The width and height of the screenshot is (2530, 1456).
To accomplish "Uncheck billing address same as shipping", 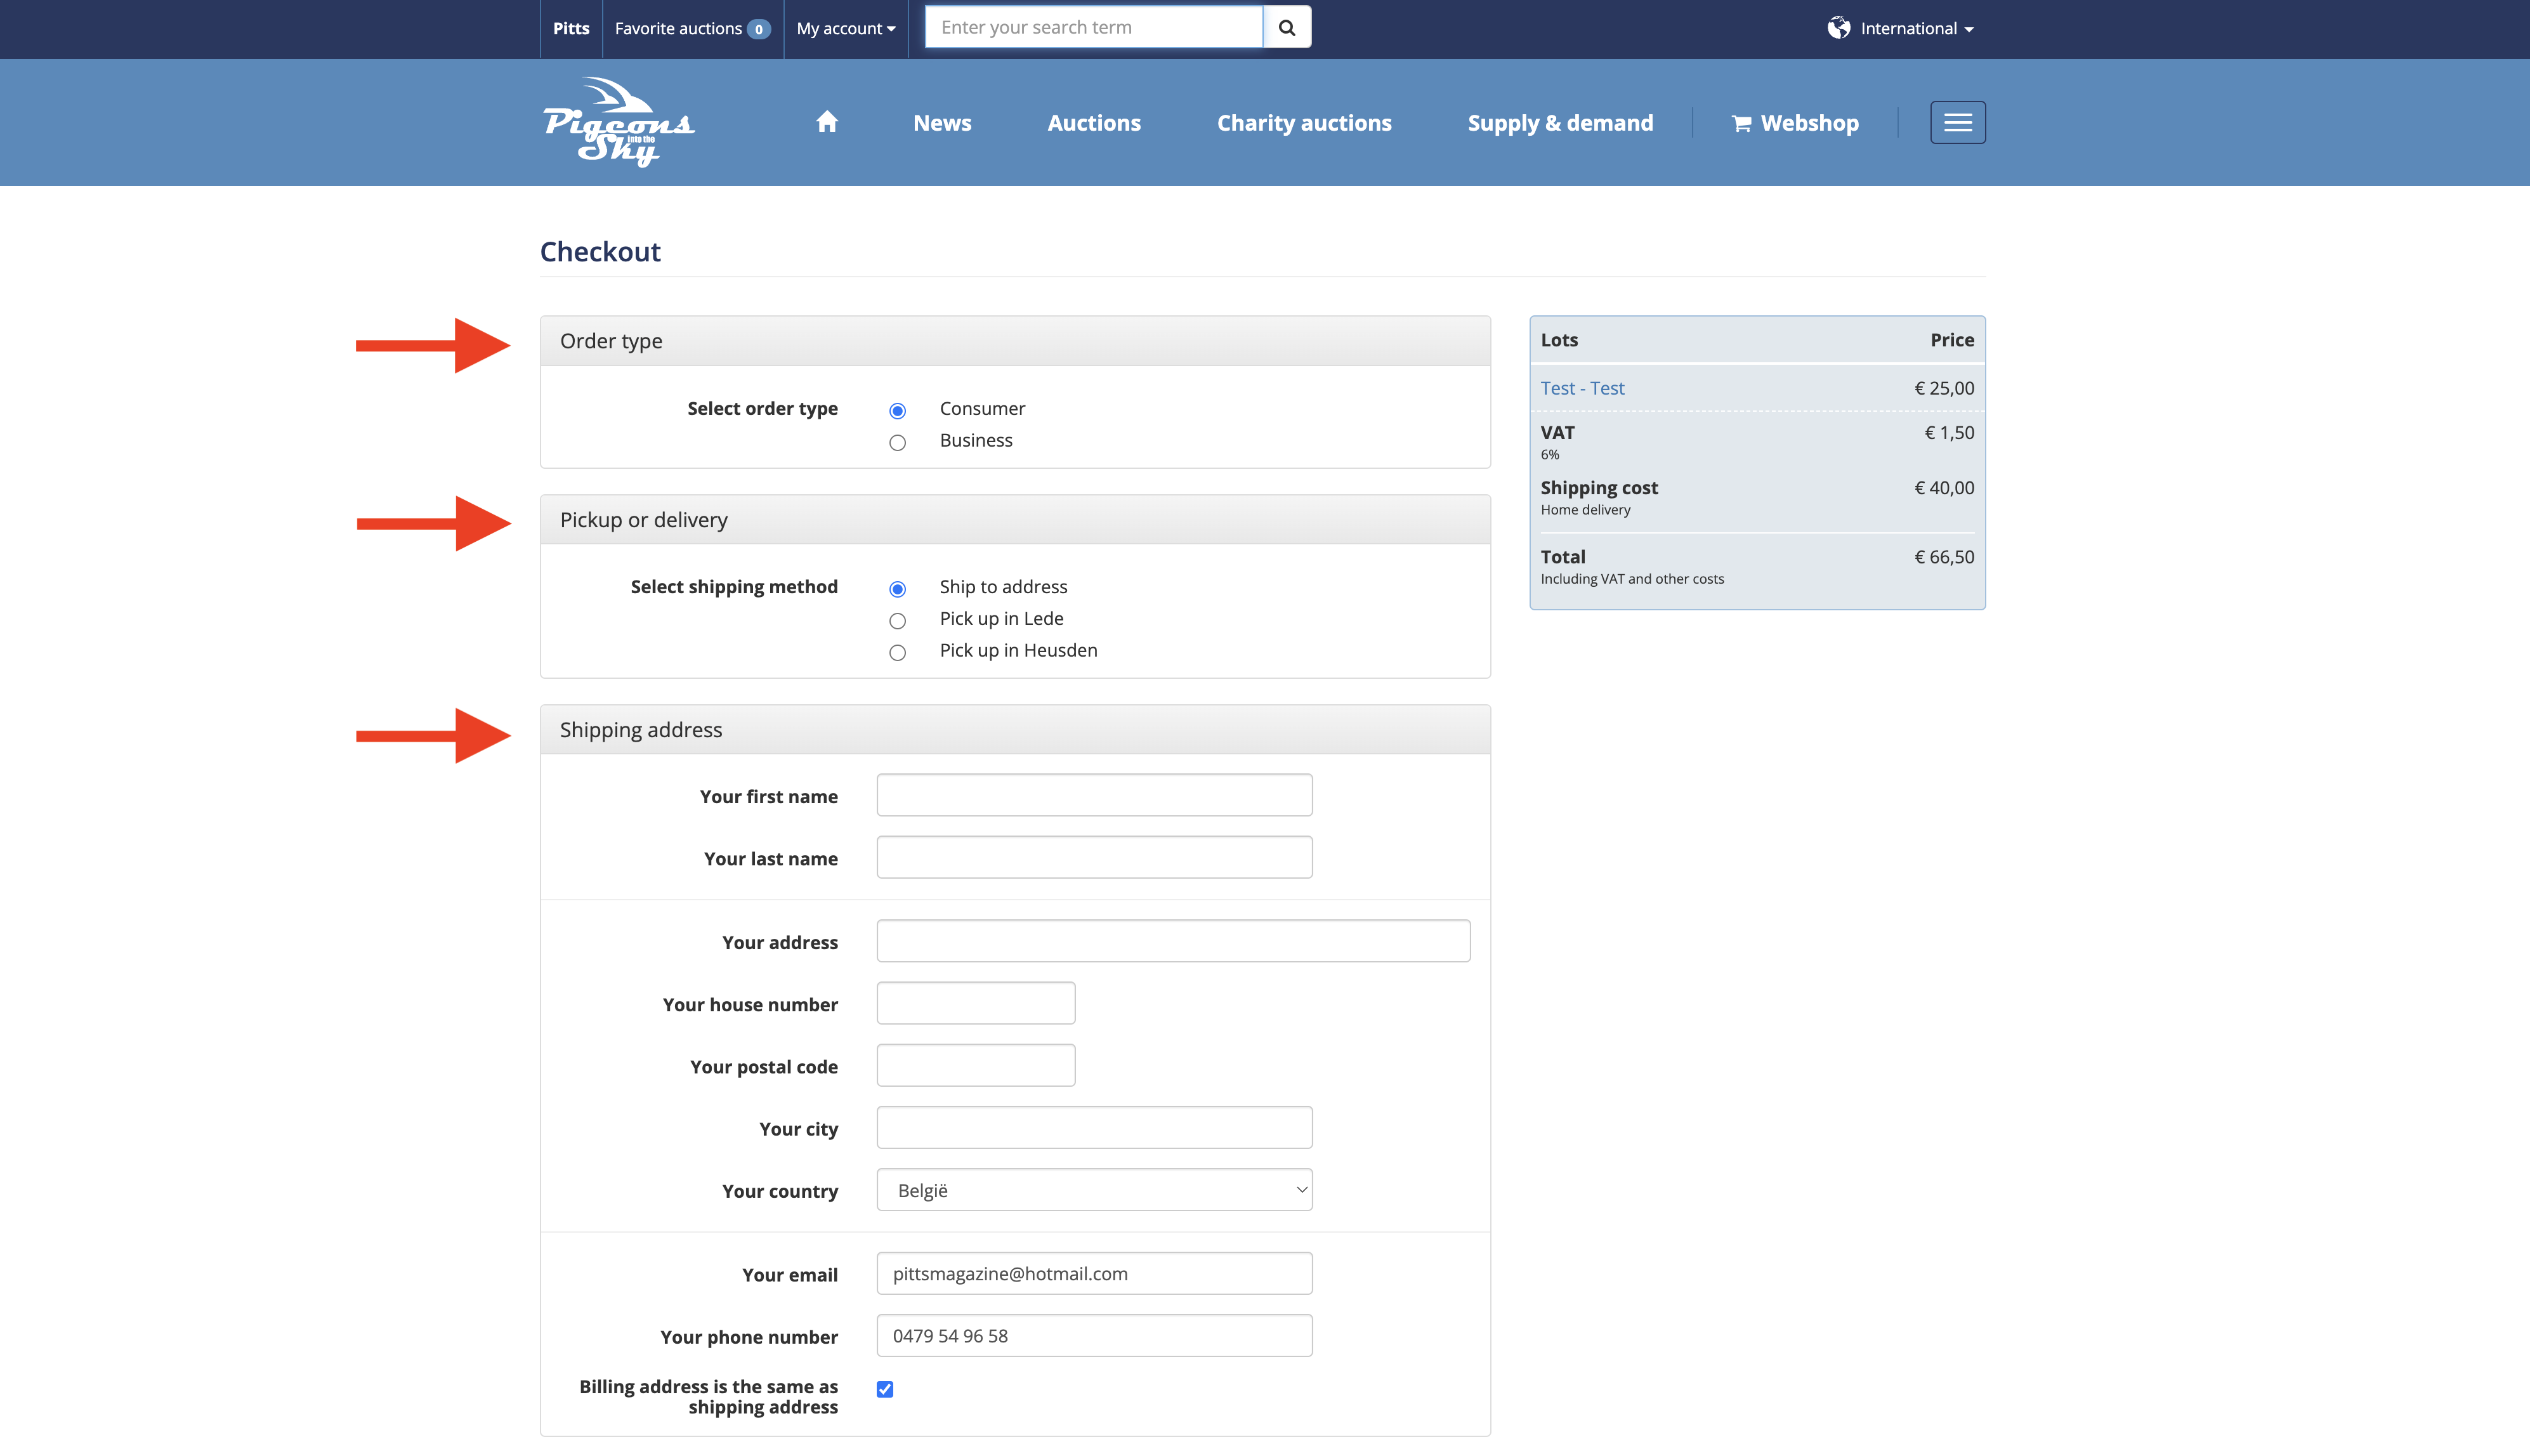I will (x=885, y=1389).
